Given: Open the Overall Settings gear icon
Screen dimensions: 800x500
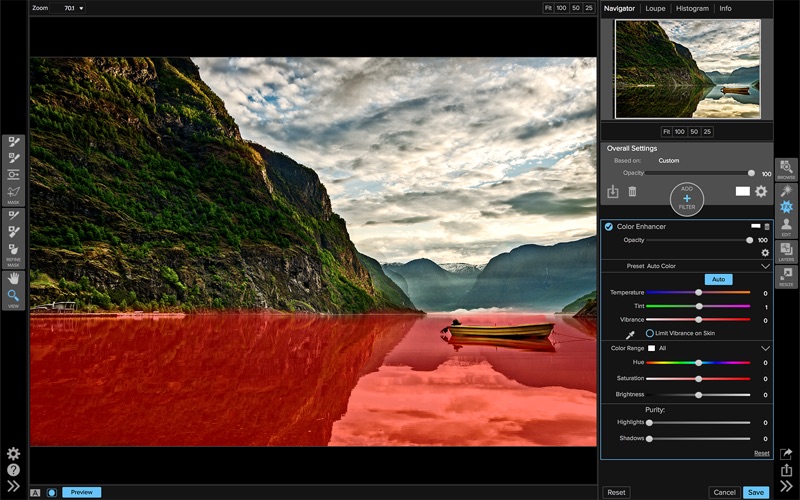Looking at the screenshot, I should click(761, 191).
